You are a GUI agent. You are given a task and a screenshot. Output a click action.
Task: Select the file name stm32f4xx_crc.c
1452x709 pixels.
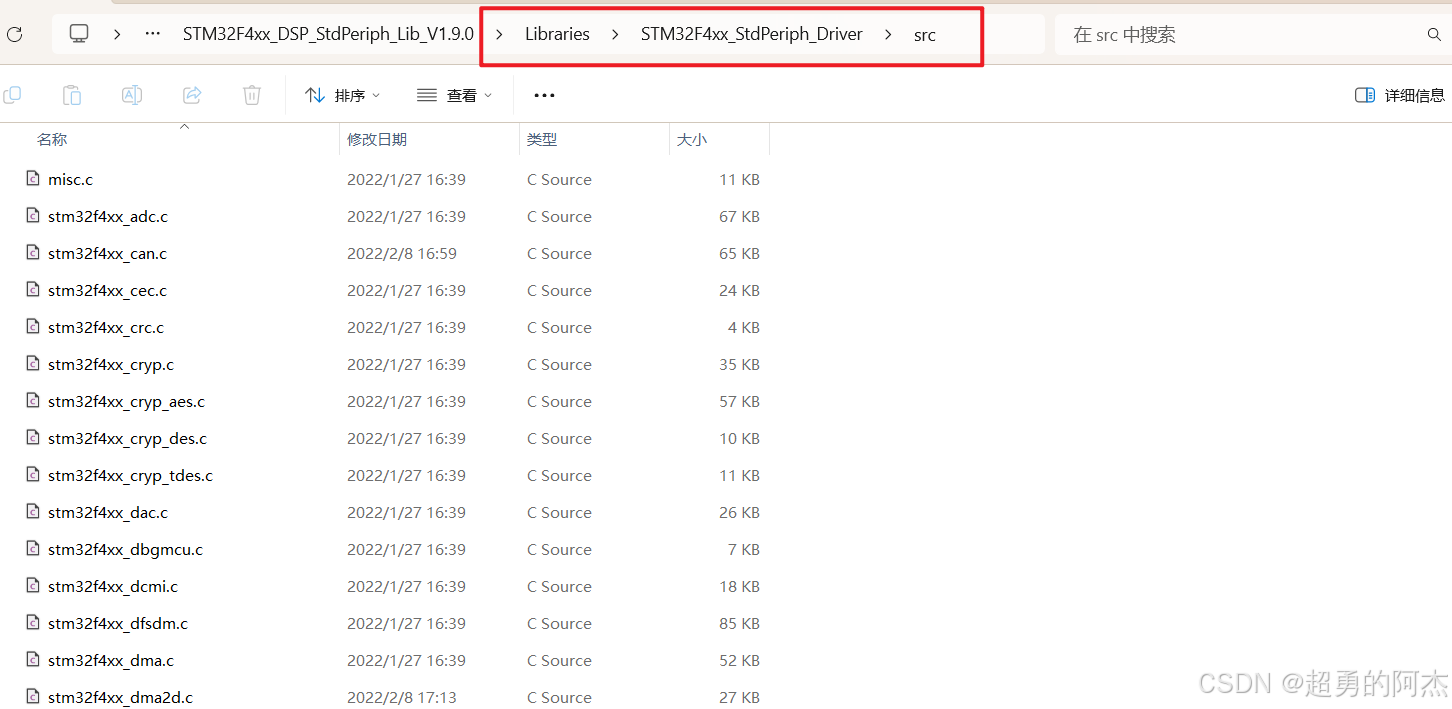tap(106, 328)
